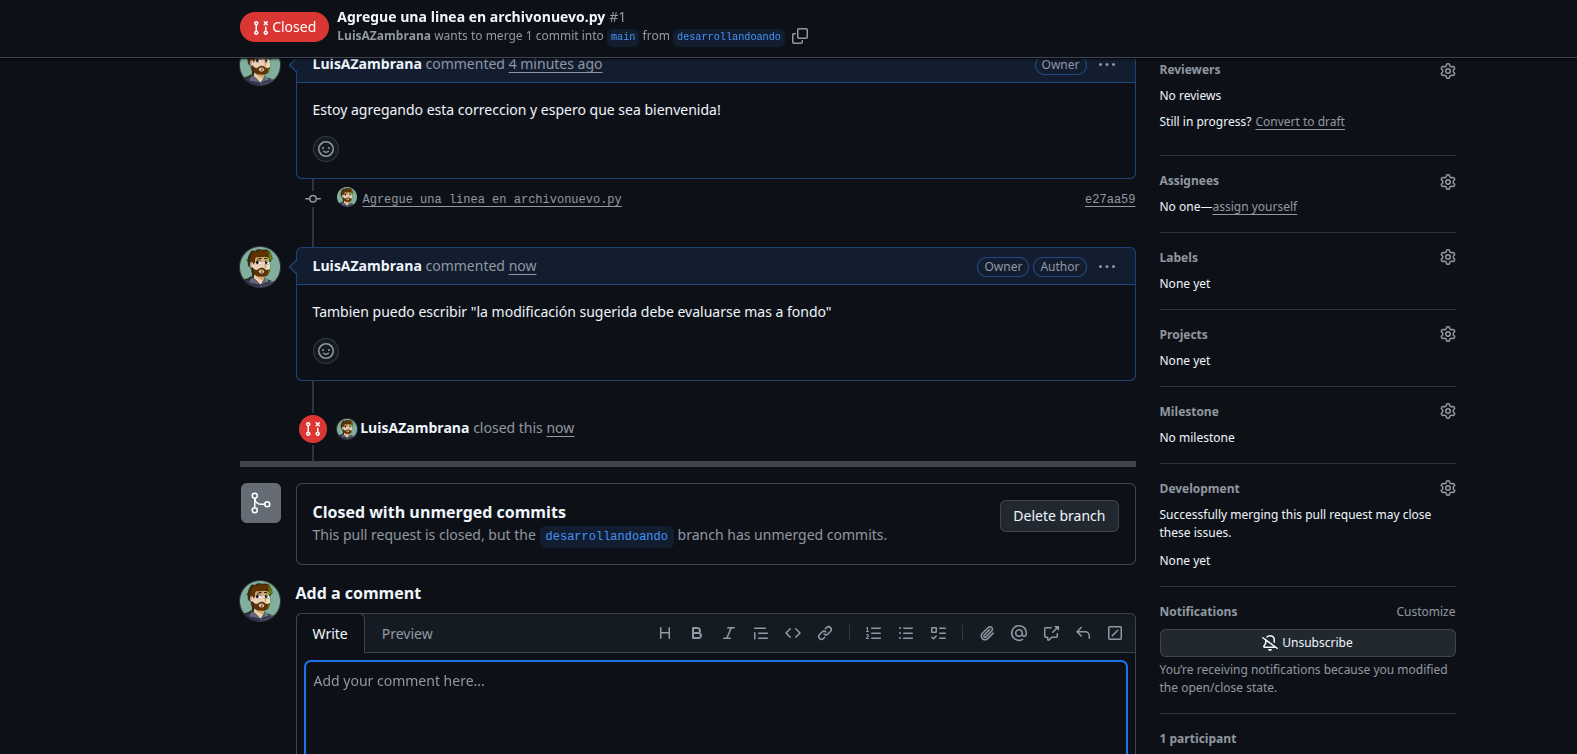This screenshot has width=1577, height=754.
Task: Insert code formatting with the code icon
Action: (793, 633)
